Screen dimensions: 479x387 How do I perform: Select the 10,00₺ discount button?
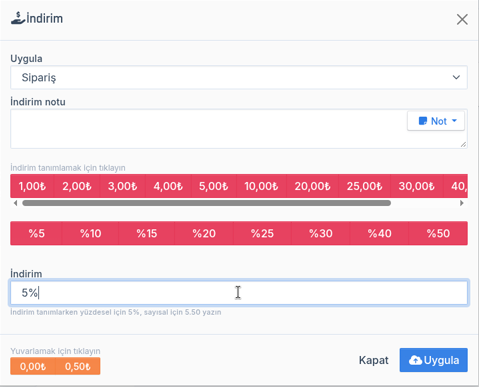[x=261, y=186]
